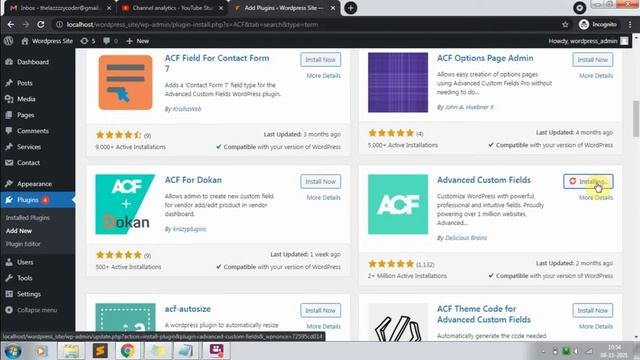Collapse the admin menu
640x360 pixels.
37,310
